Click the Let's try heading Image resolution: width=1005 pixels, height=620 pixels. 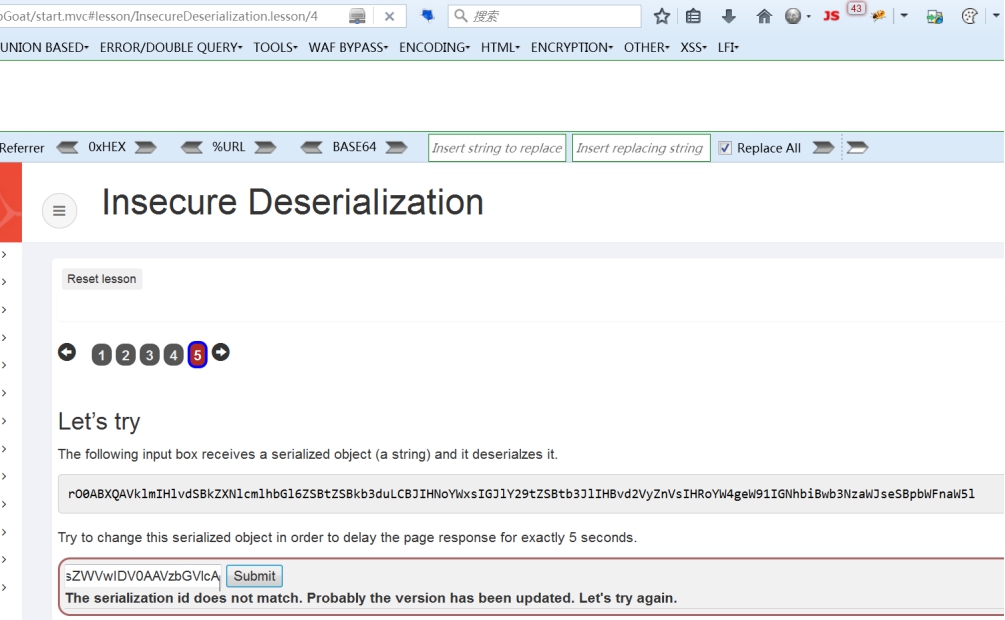click(x=99, y=421)
